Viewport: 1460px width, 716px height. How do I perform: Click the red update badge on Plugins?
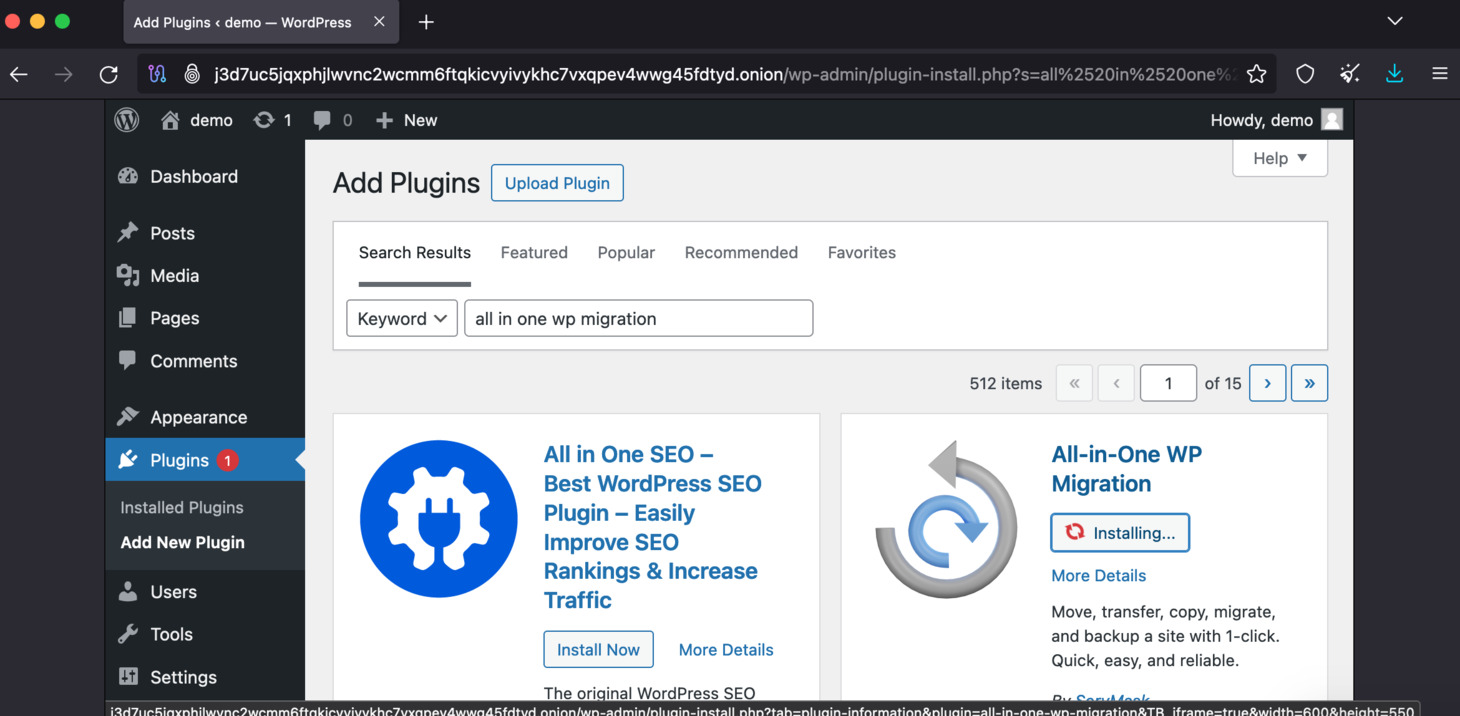click(228, 460)
